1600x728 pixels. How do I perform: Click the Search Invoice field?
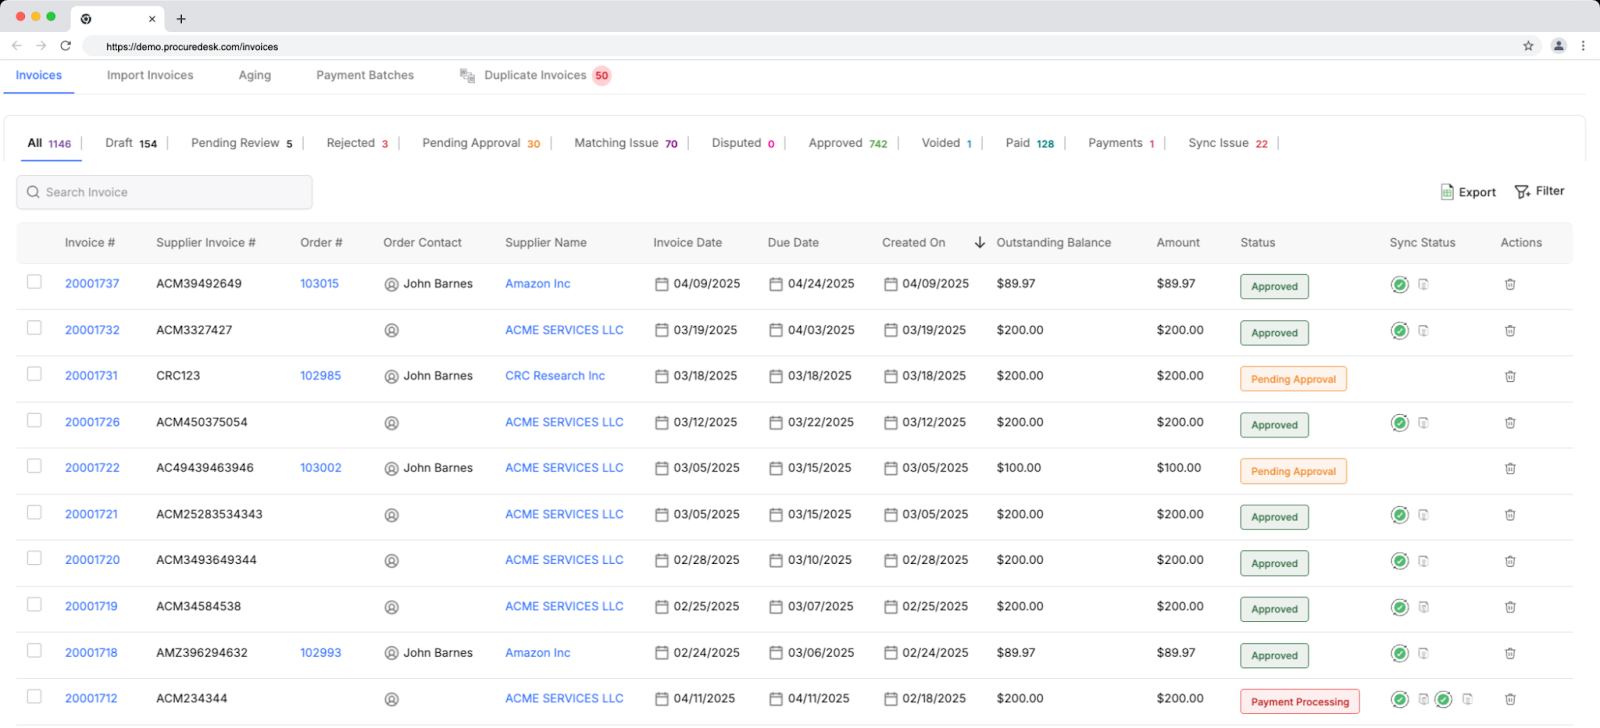[164, 192]
